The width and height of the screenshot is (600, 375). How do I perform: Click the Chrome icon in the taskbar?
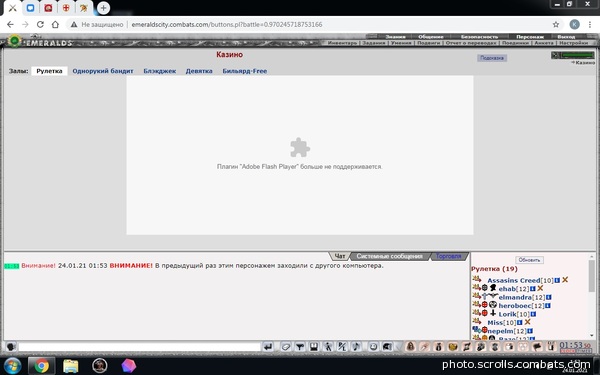point(41,365)
